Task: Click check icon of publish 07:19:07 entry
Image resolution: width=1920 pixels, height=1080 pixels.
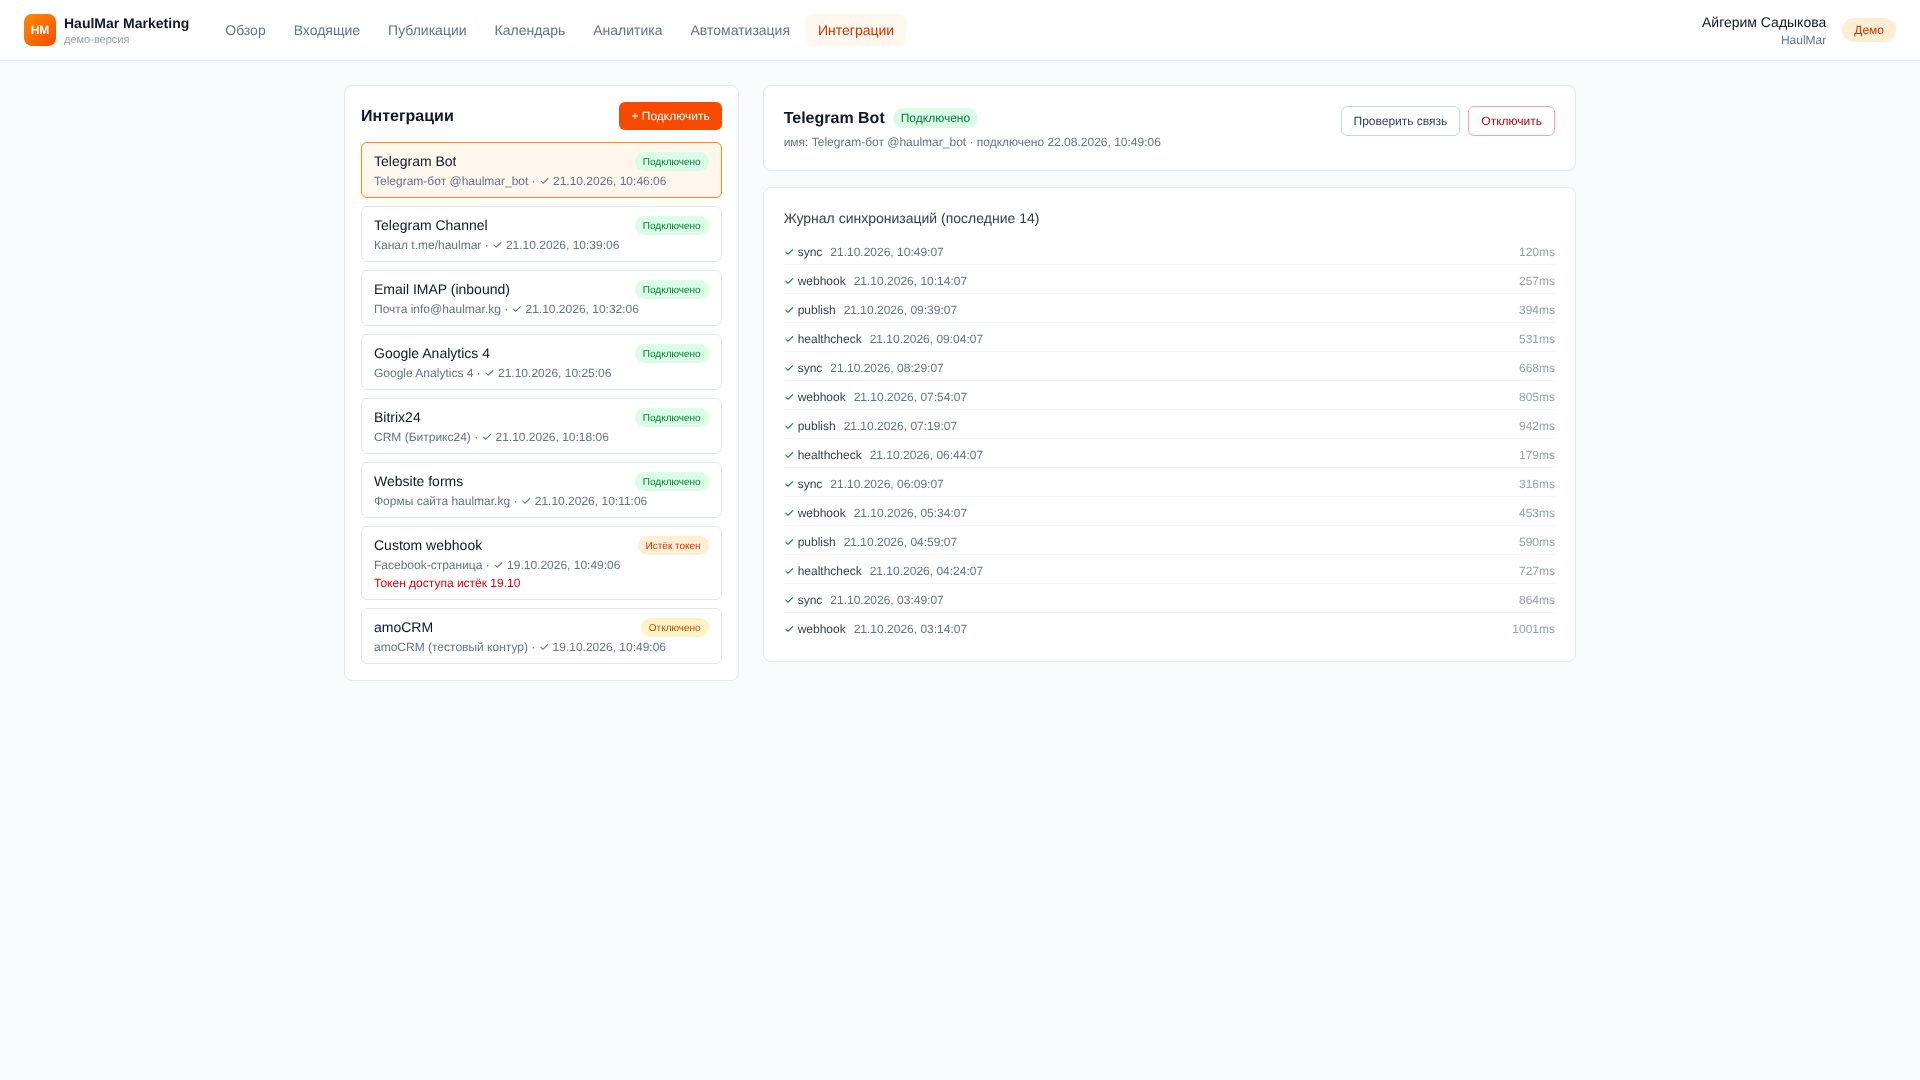Action: click(x=789, y=426)
